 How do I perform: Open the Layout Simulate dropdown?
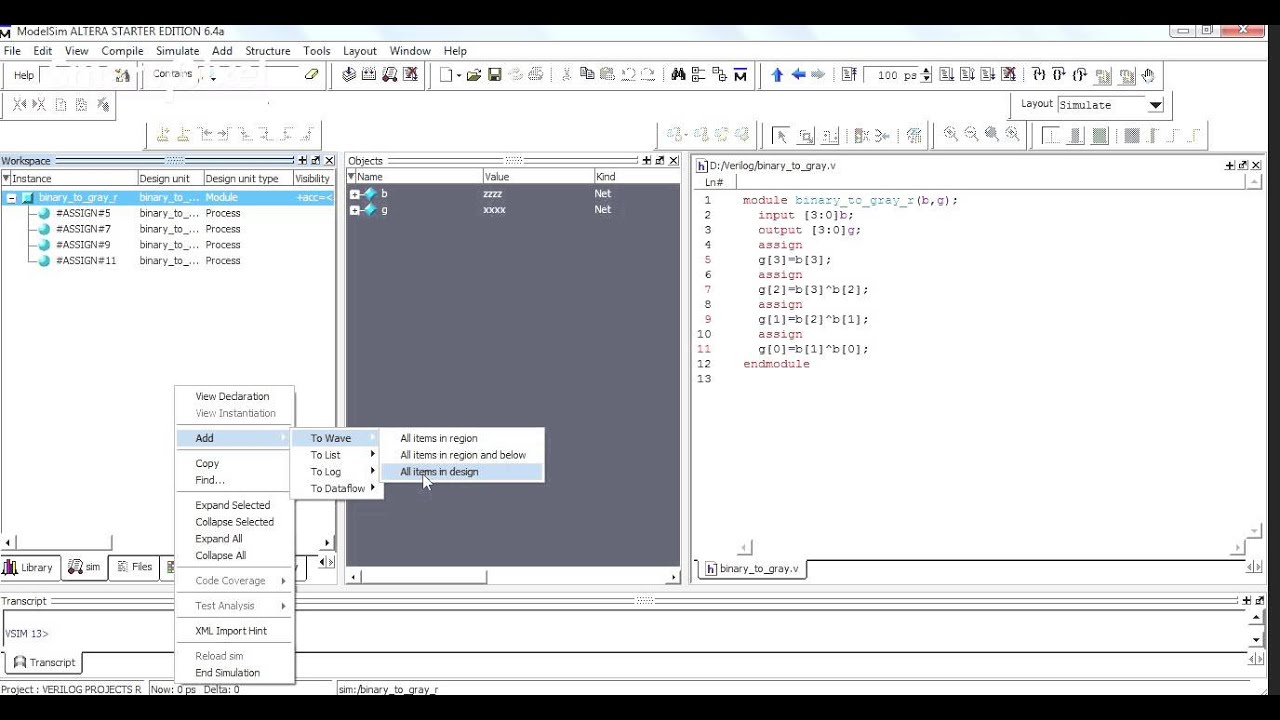tap(1155, 105)
